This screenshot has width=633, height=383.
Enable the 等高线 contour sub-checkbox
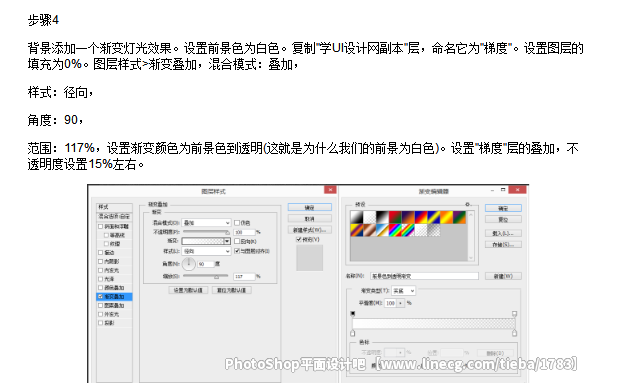click(106, 235)
